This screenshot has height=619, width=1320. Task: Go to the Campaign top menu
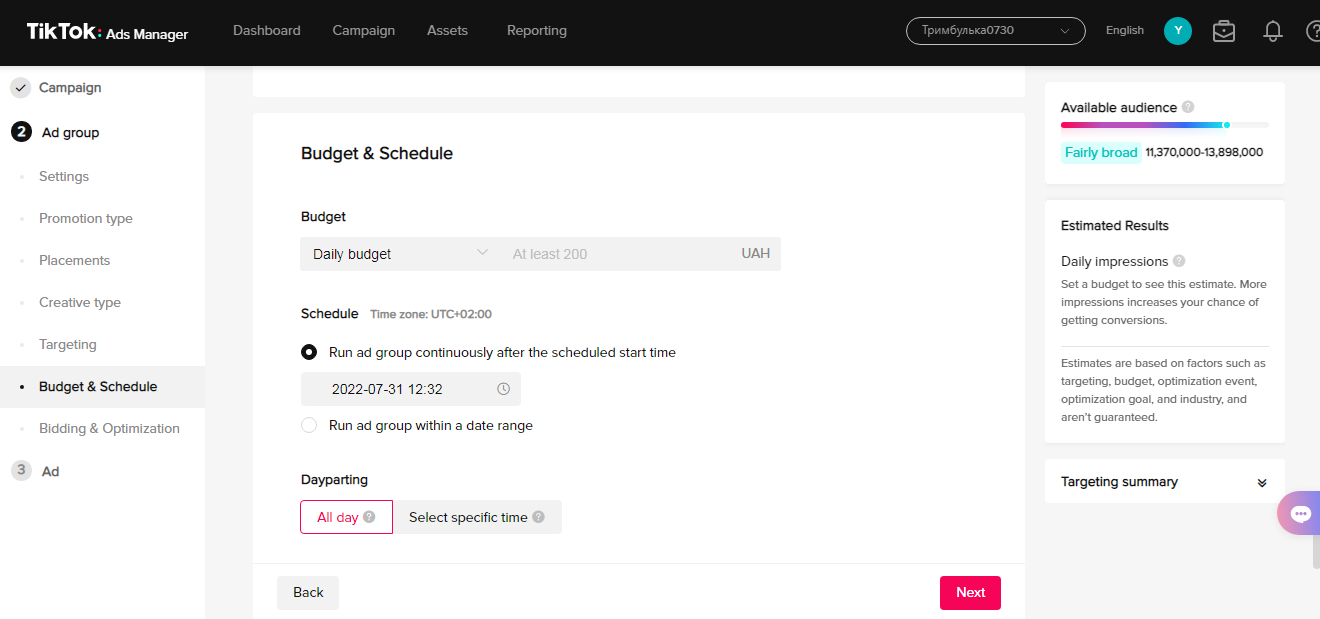pyautogui.click(x=364, y=31)
